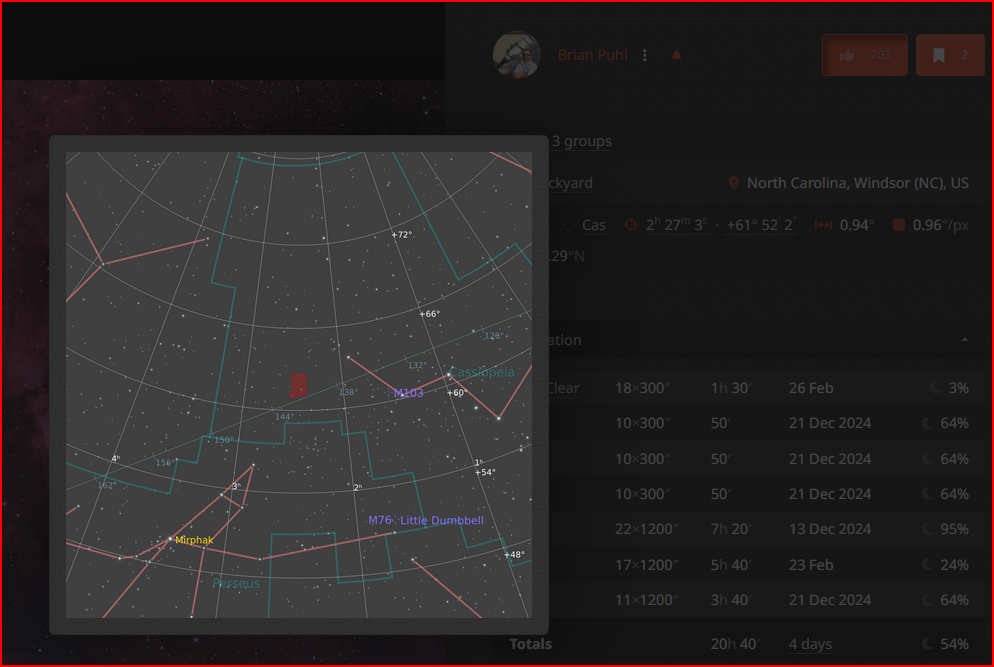Click the +66° declination map label
This screenshot has width=994, height=667.
coord(429,314)
